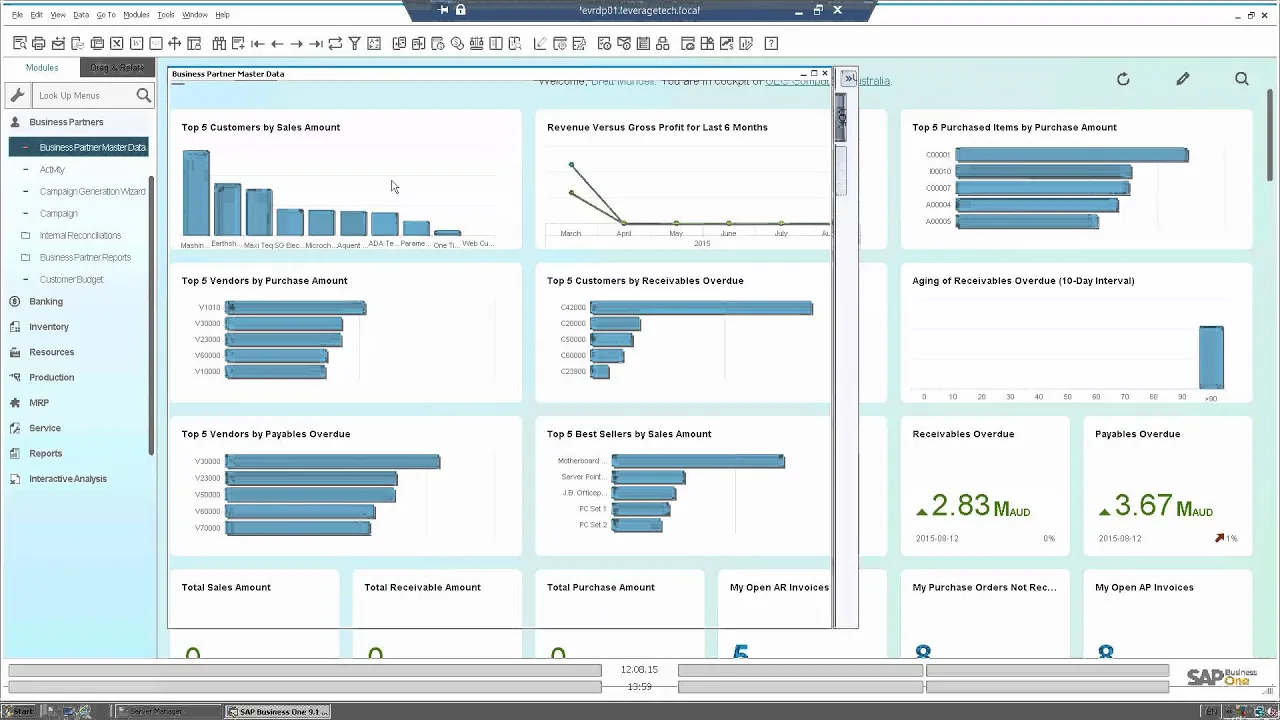
Task: Expand the Inventory module
Action: coord(48,326)
